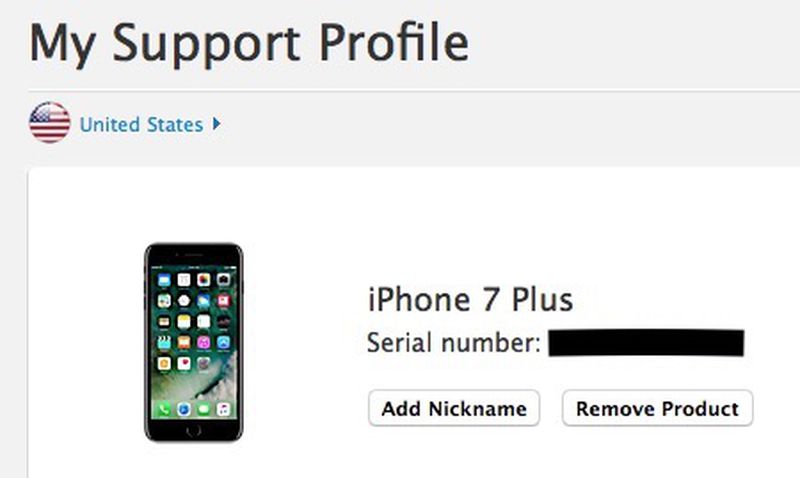Click the Clock app icon on iPhone screen
The width and height of the screenshot is (800, 478).
pyautogui.click(x=184, y=300)
